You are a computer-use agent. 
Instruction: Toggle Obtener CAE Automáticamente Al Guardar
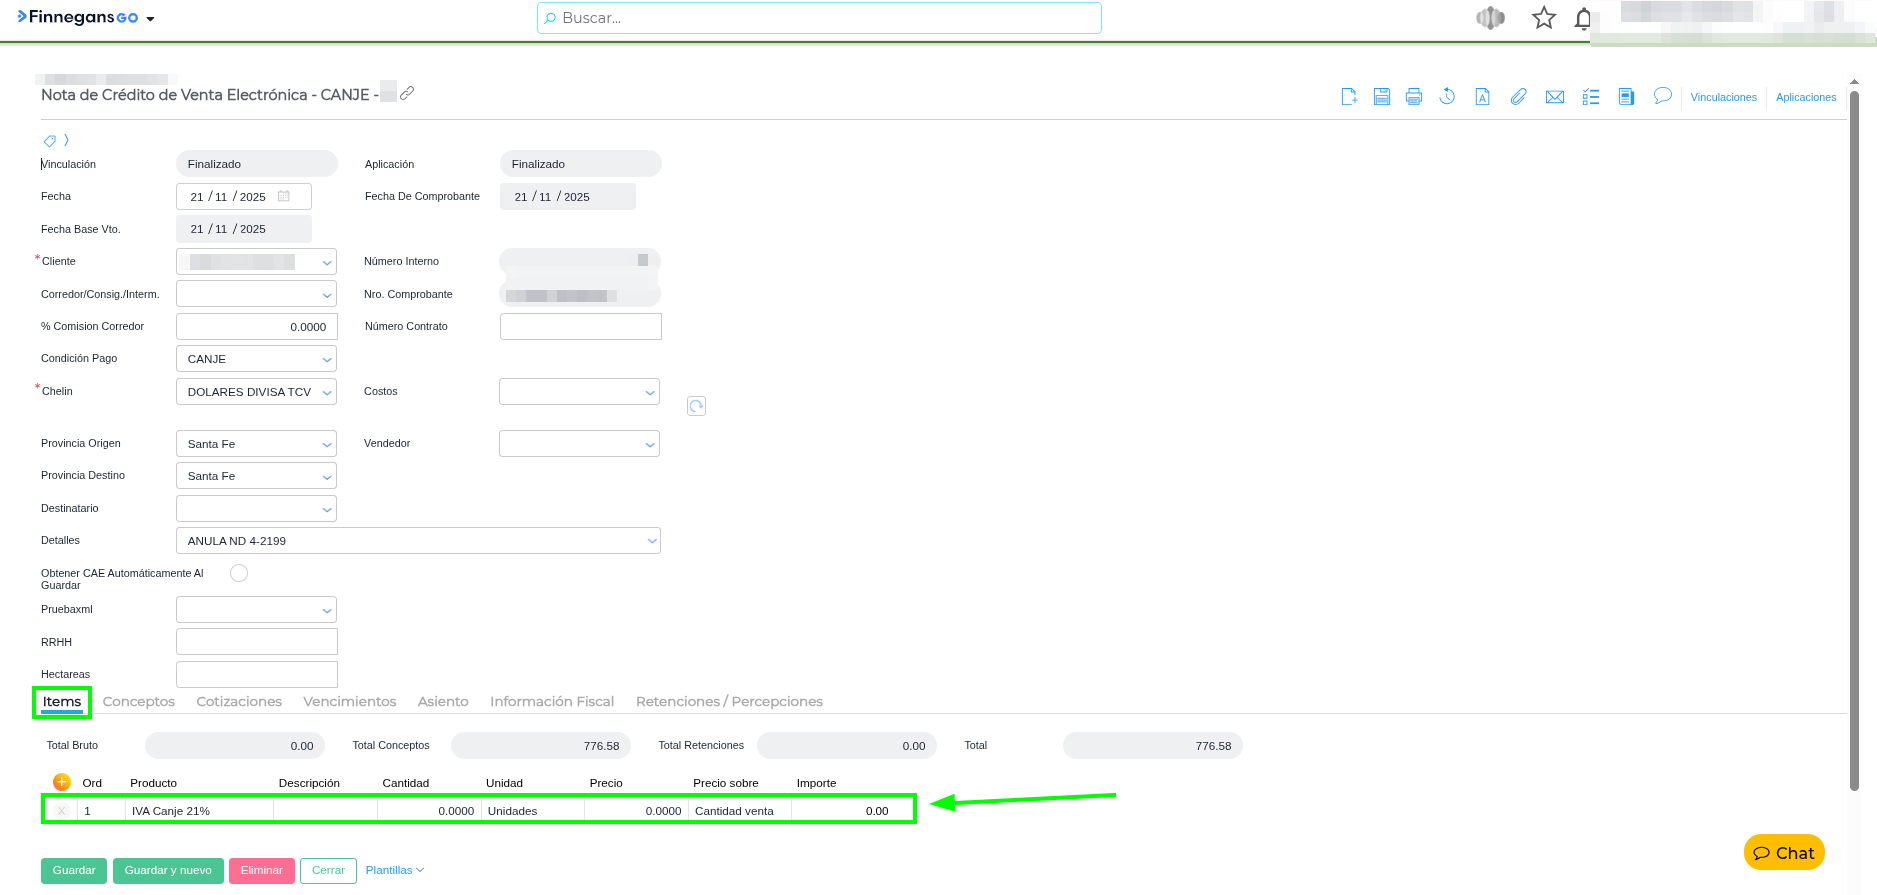(239, 573)
